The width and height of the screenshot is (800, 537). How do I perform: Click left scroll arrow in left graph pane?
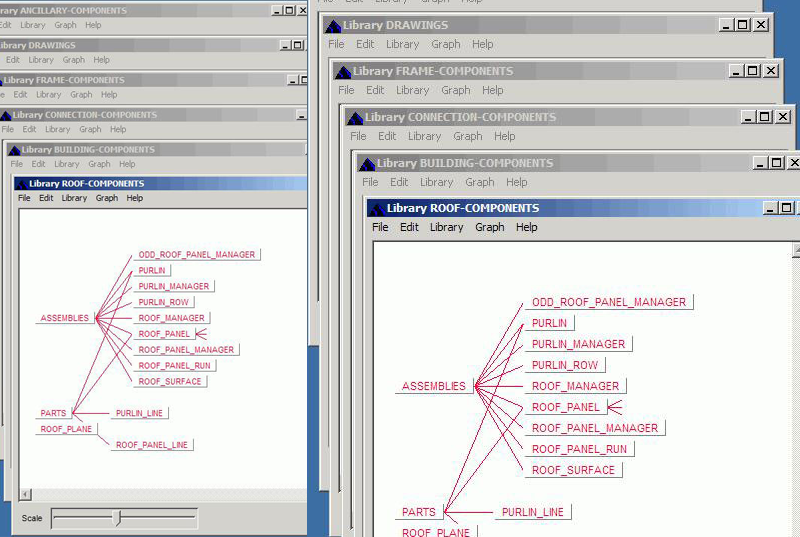(x=25, y=494)
